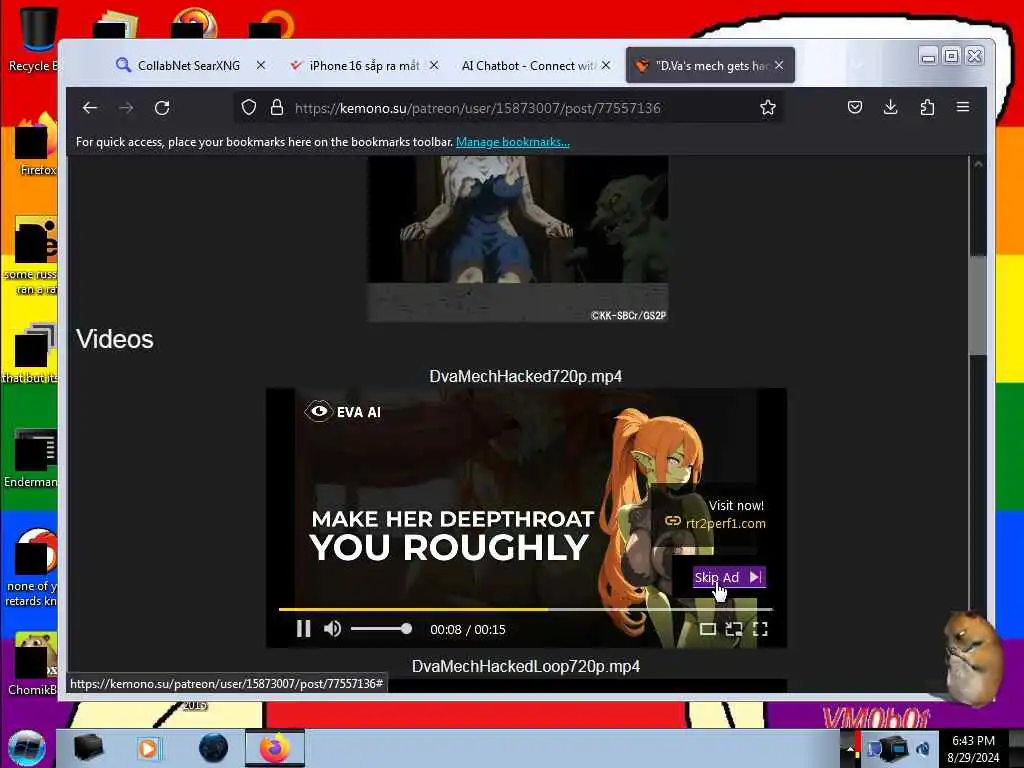Close the iPhone 16 tab

tap(434, 65)
